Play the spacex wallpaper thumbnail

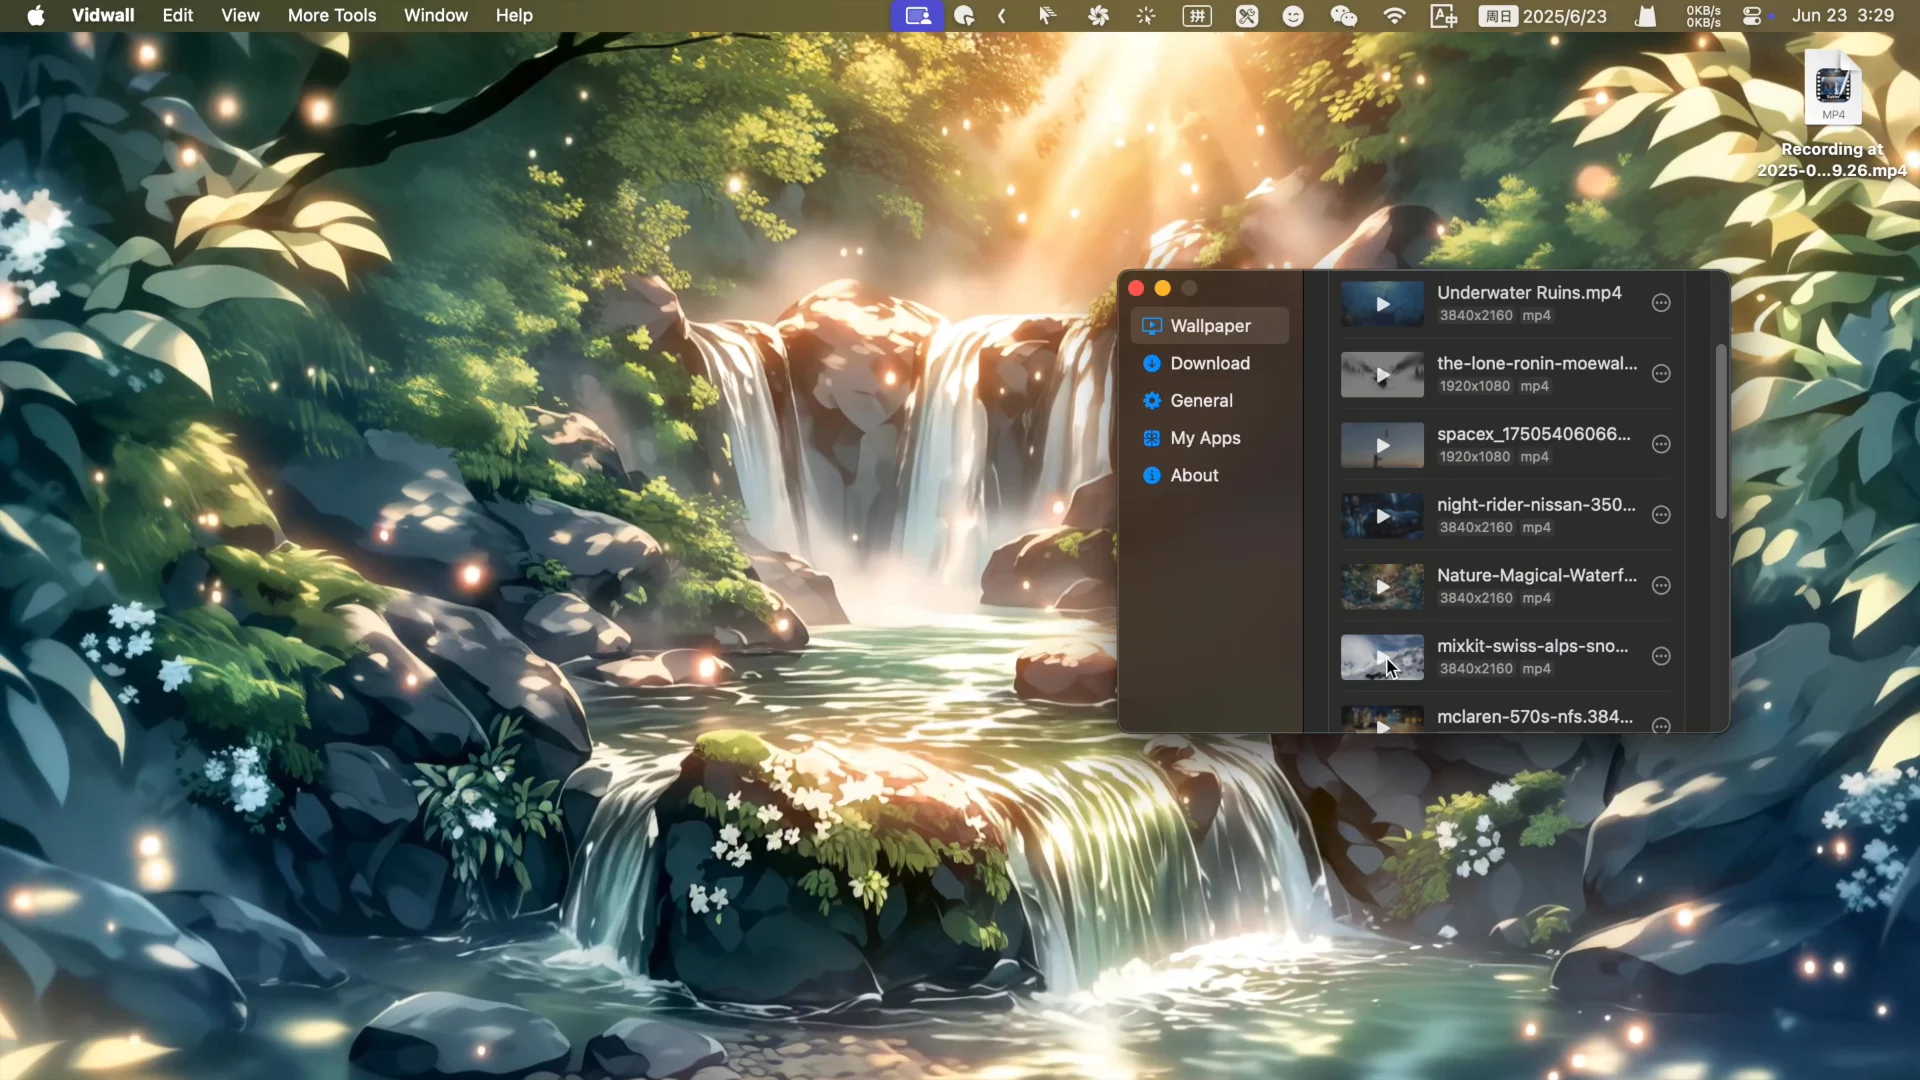coord(1382,446)
